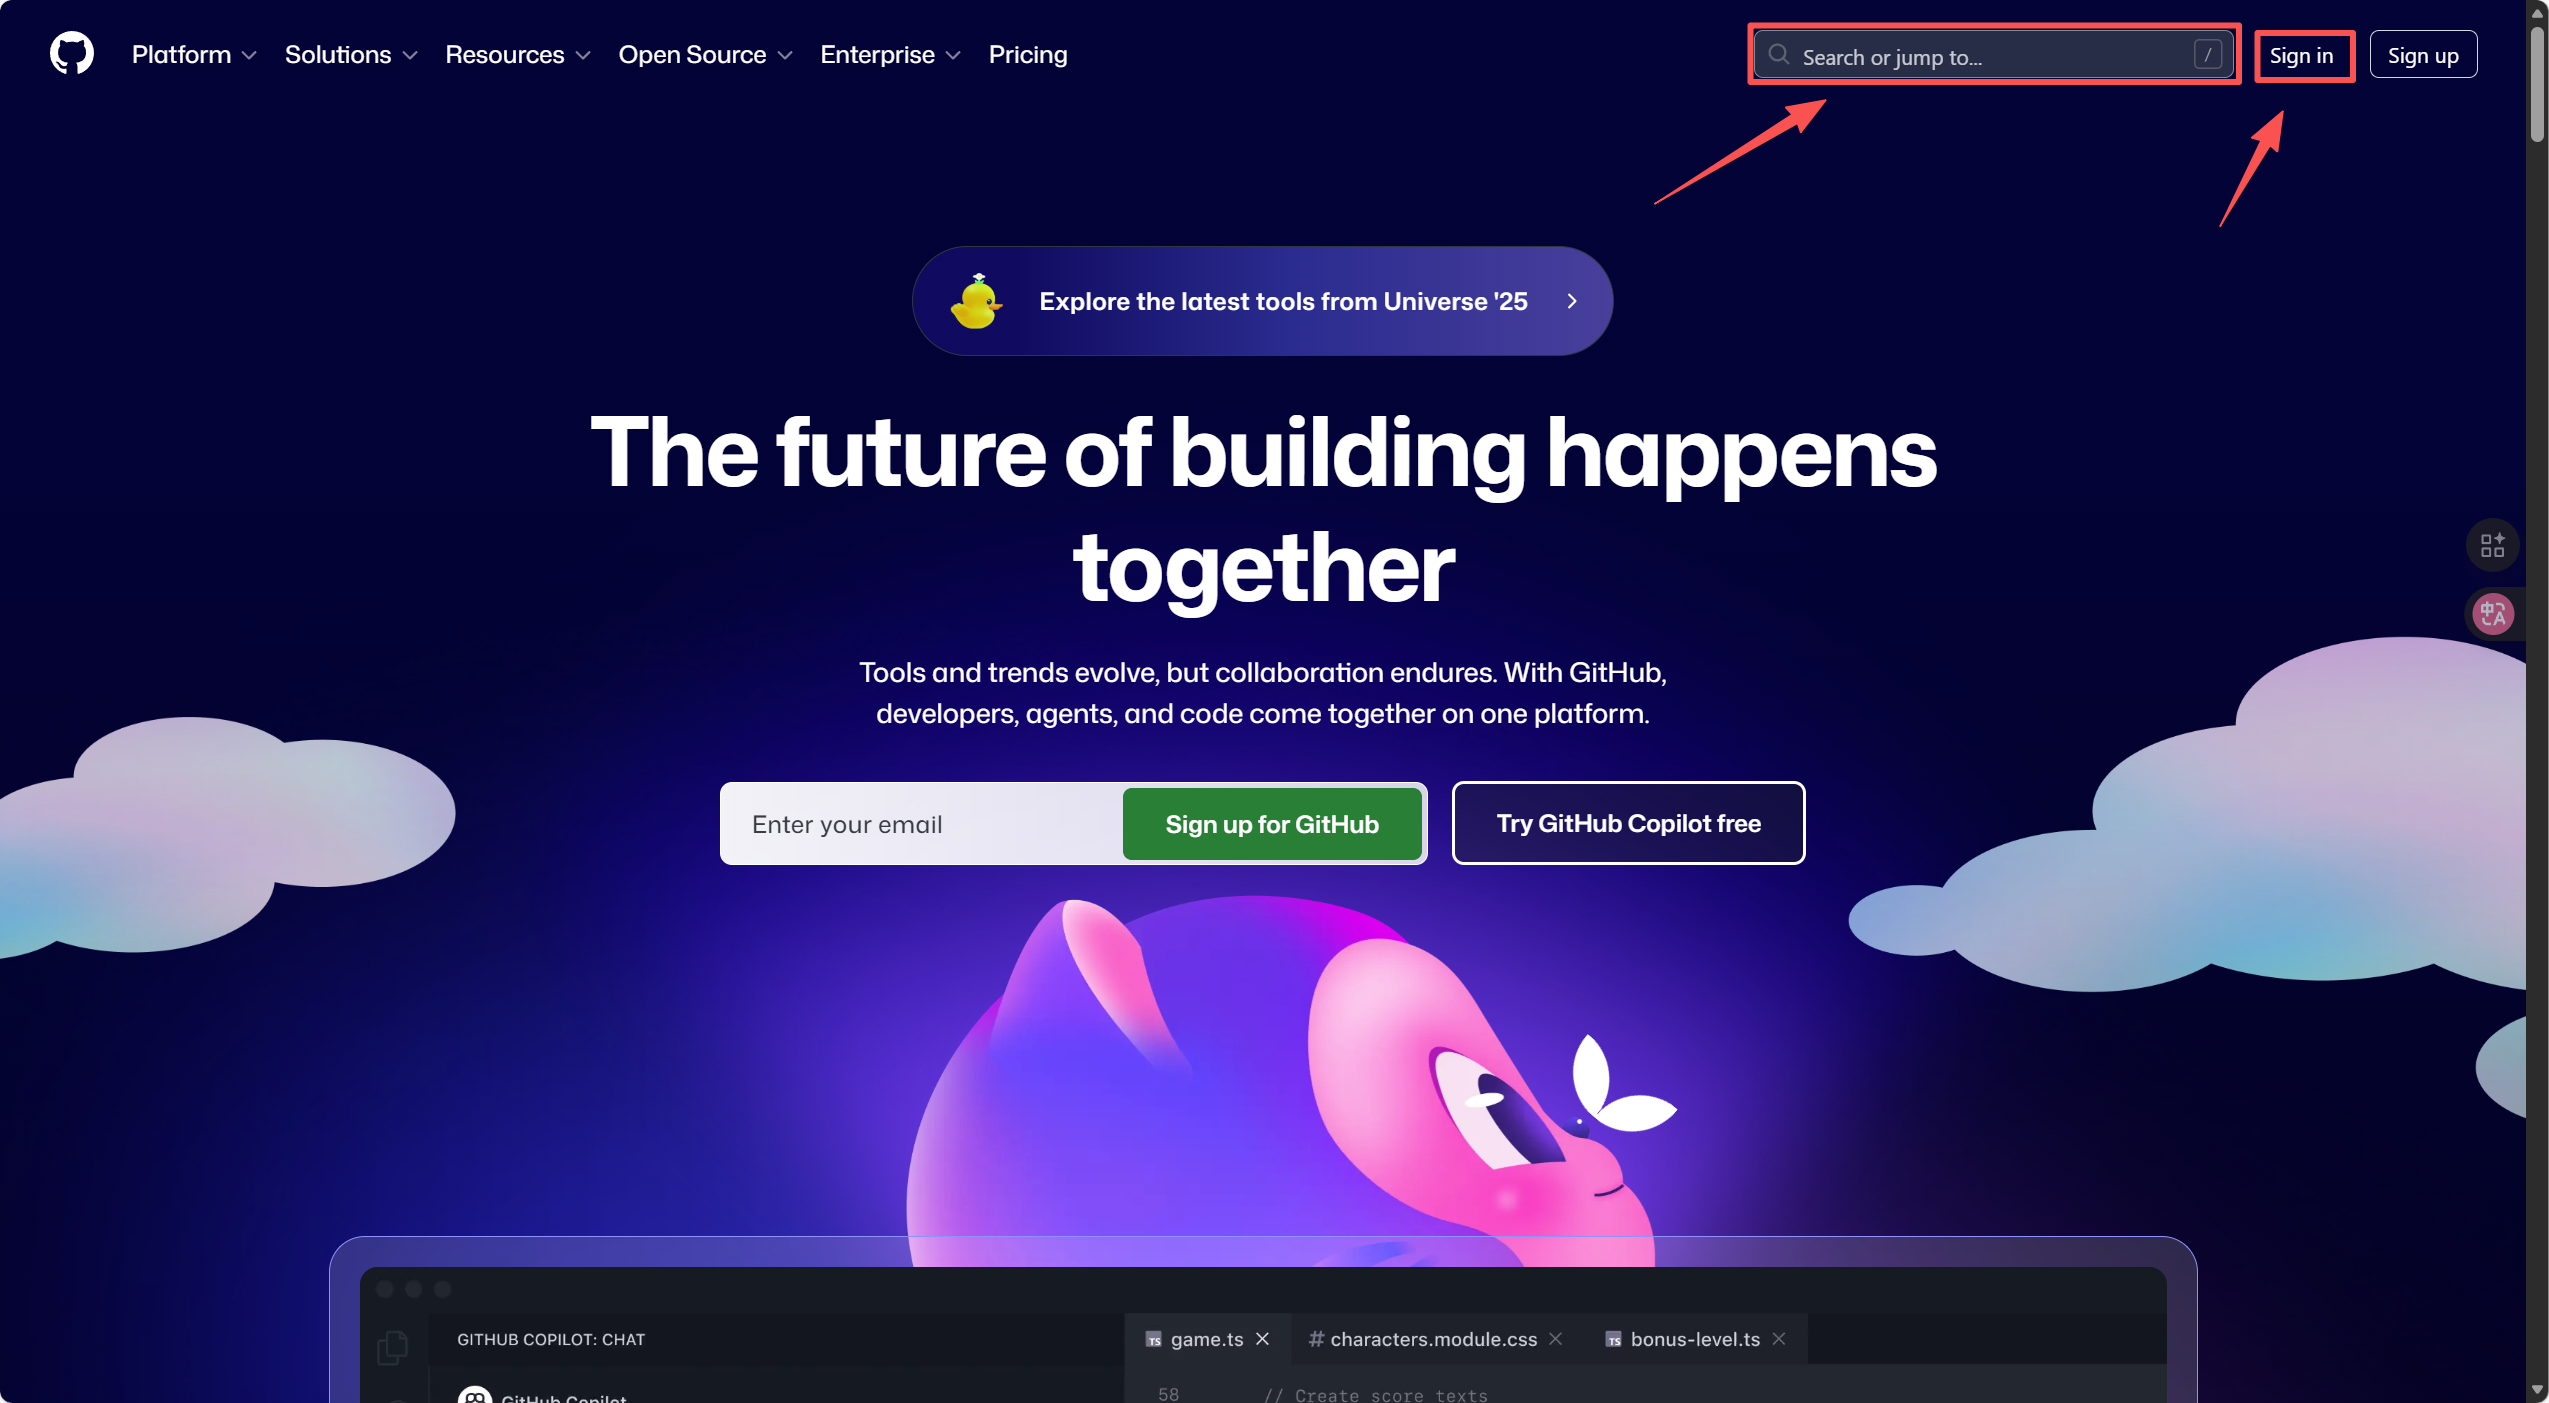This screenshot has height=1403, width=2549.
Task: Close the bonus-level.ts tab
Action: tap(1778, 1339)
